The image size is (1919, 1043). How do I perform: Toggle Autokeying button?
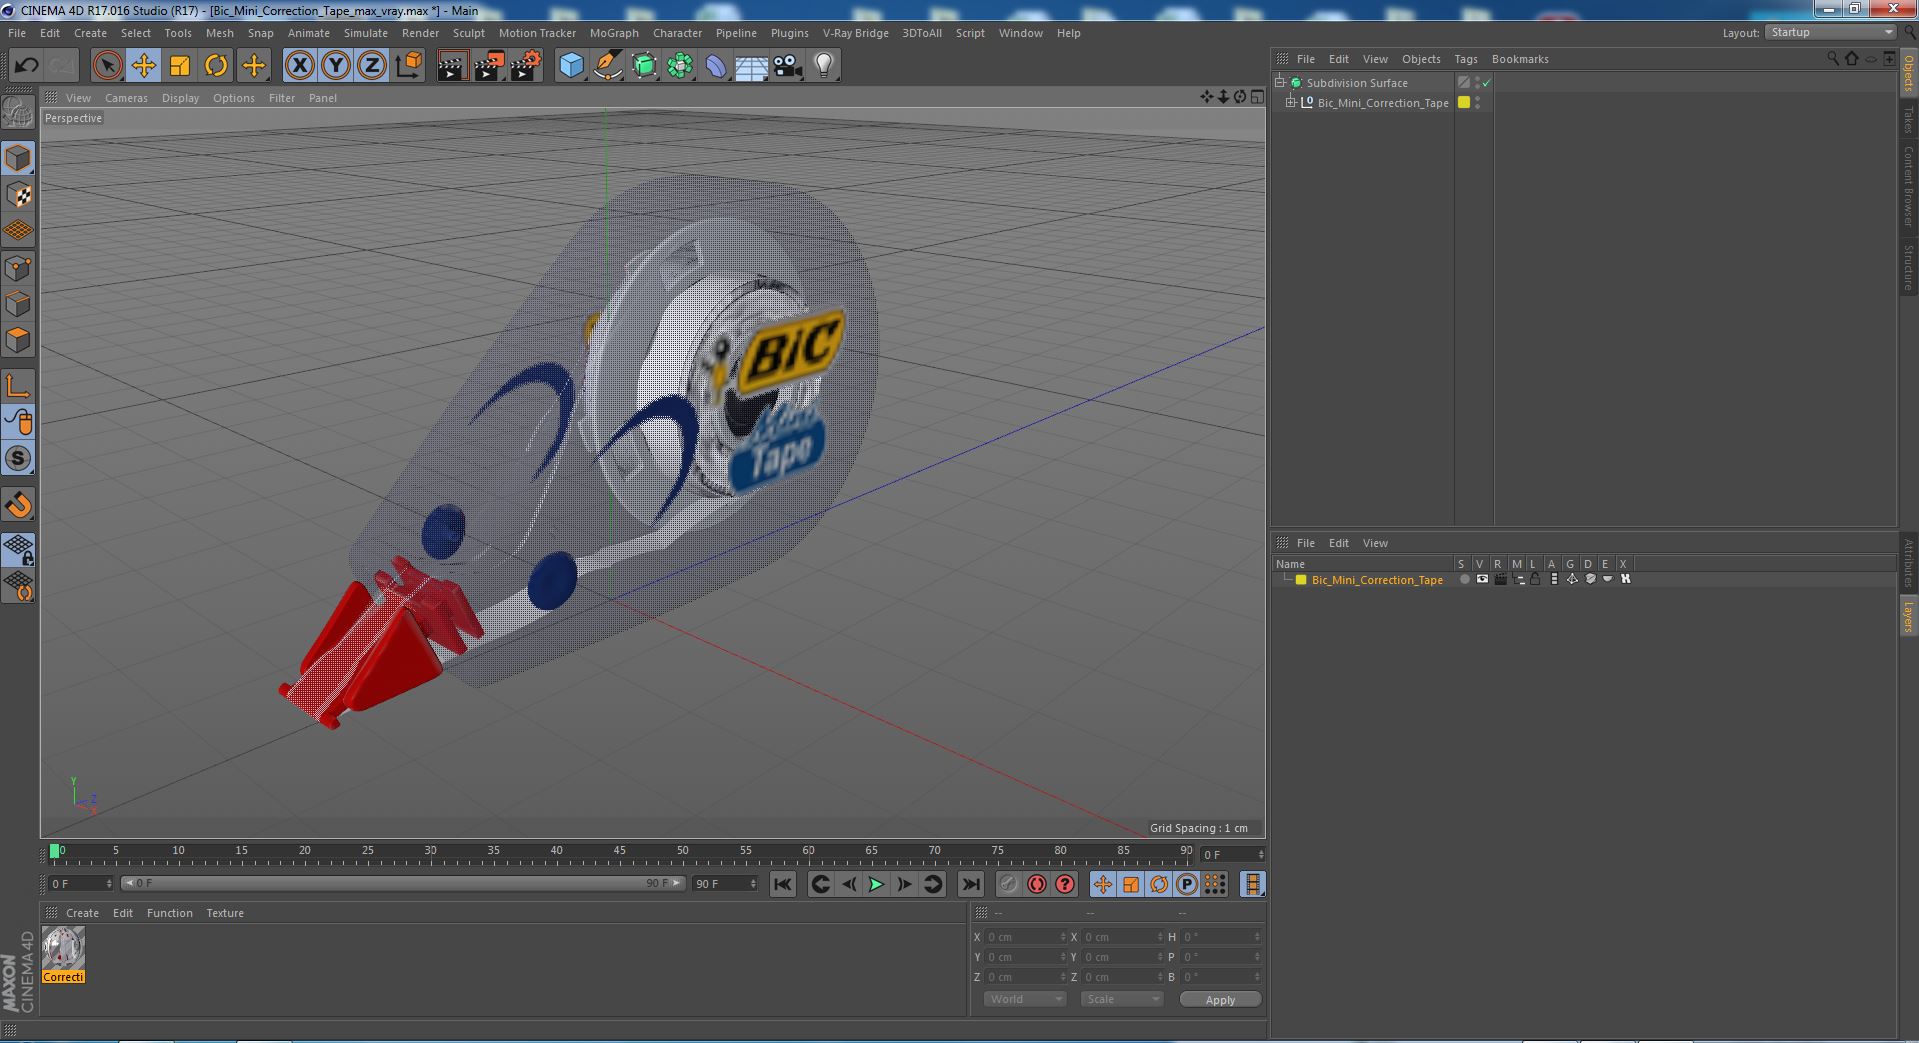[1037, 884]
